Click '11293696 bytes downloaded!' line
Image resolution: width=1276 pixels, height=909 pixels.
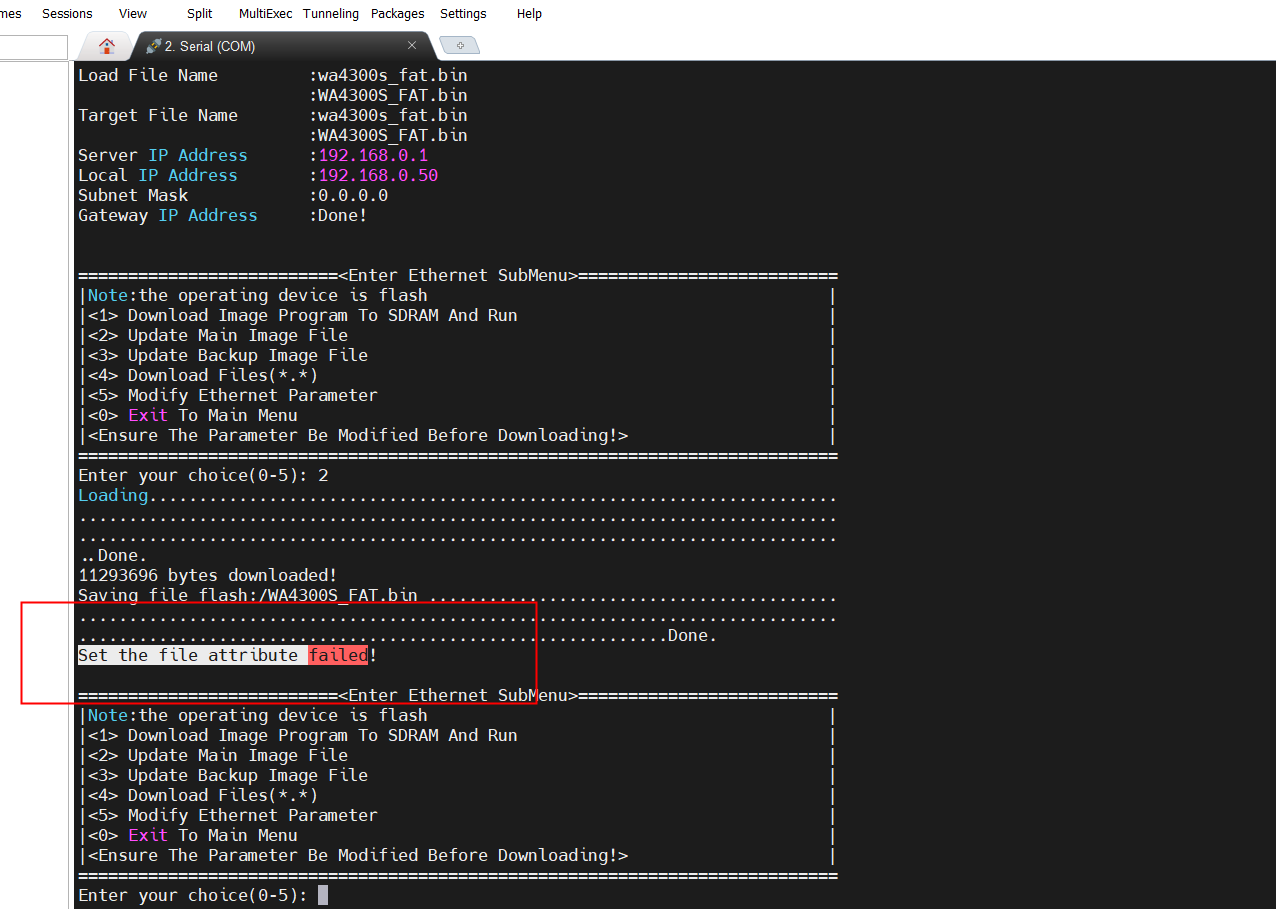(208, 575)
